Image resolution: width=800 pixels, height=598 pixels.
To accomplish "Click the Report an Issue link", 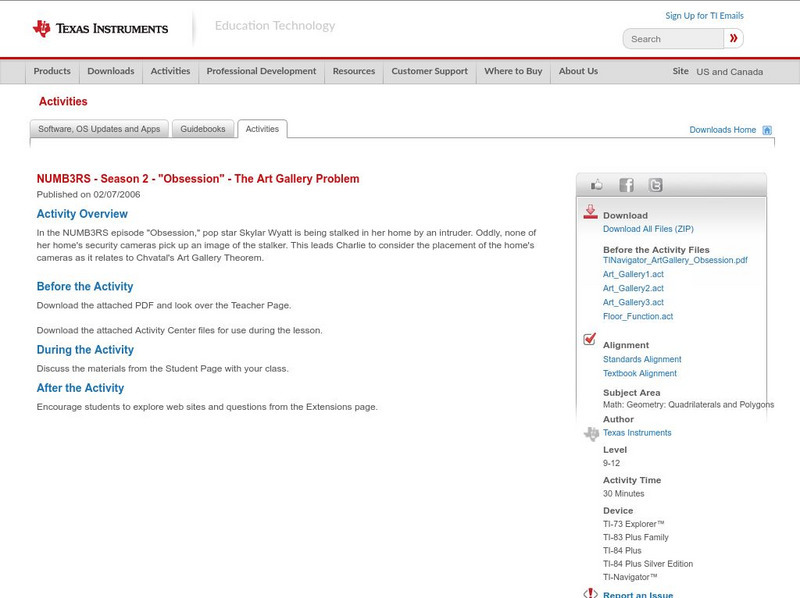I will [x=638, y=594].
